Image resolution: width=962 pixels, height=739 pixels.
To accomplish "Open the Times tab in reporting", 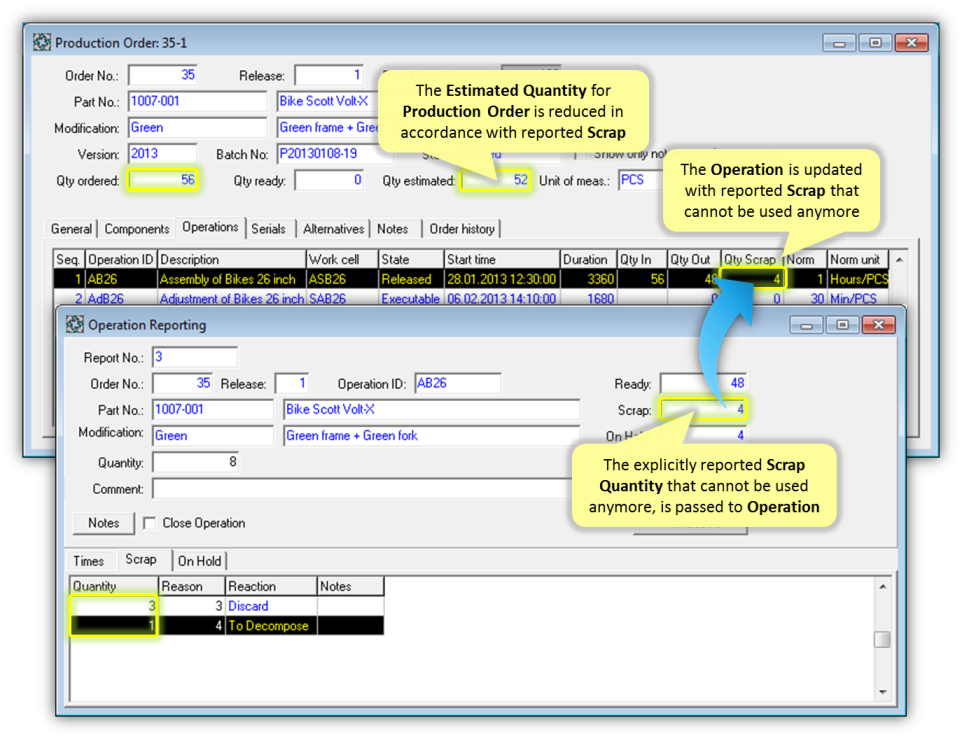I will tap(89, 561).
